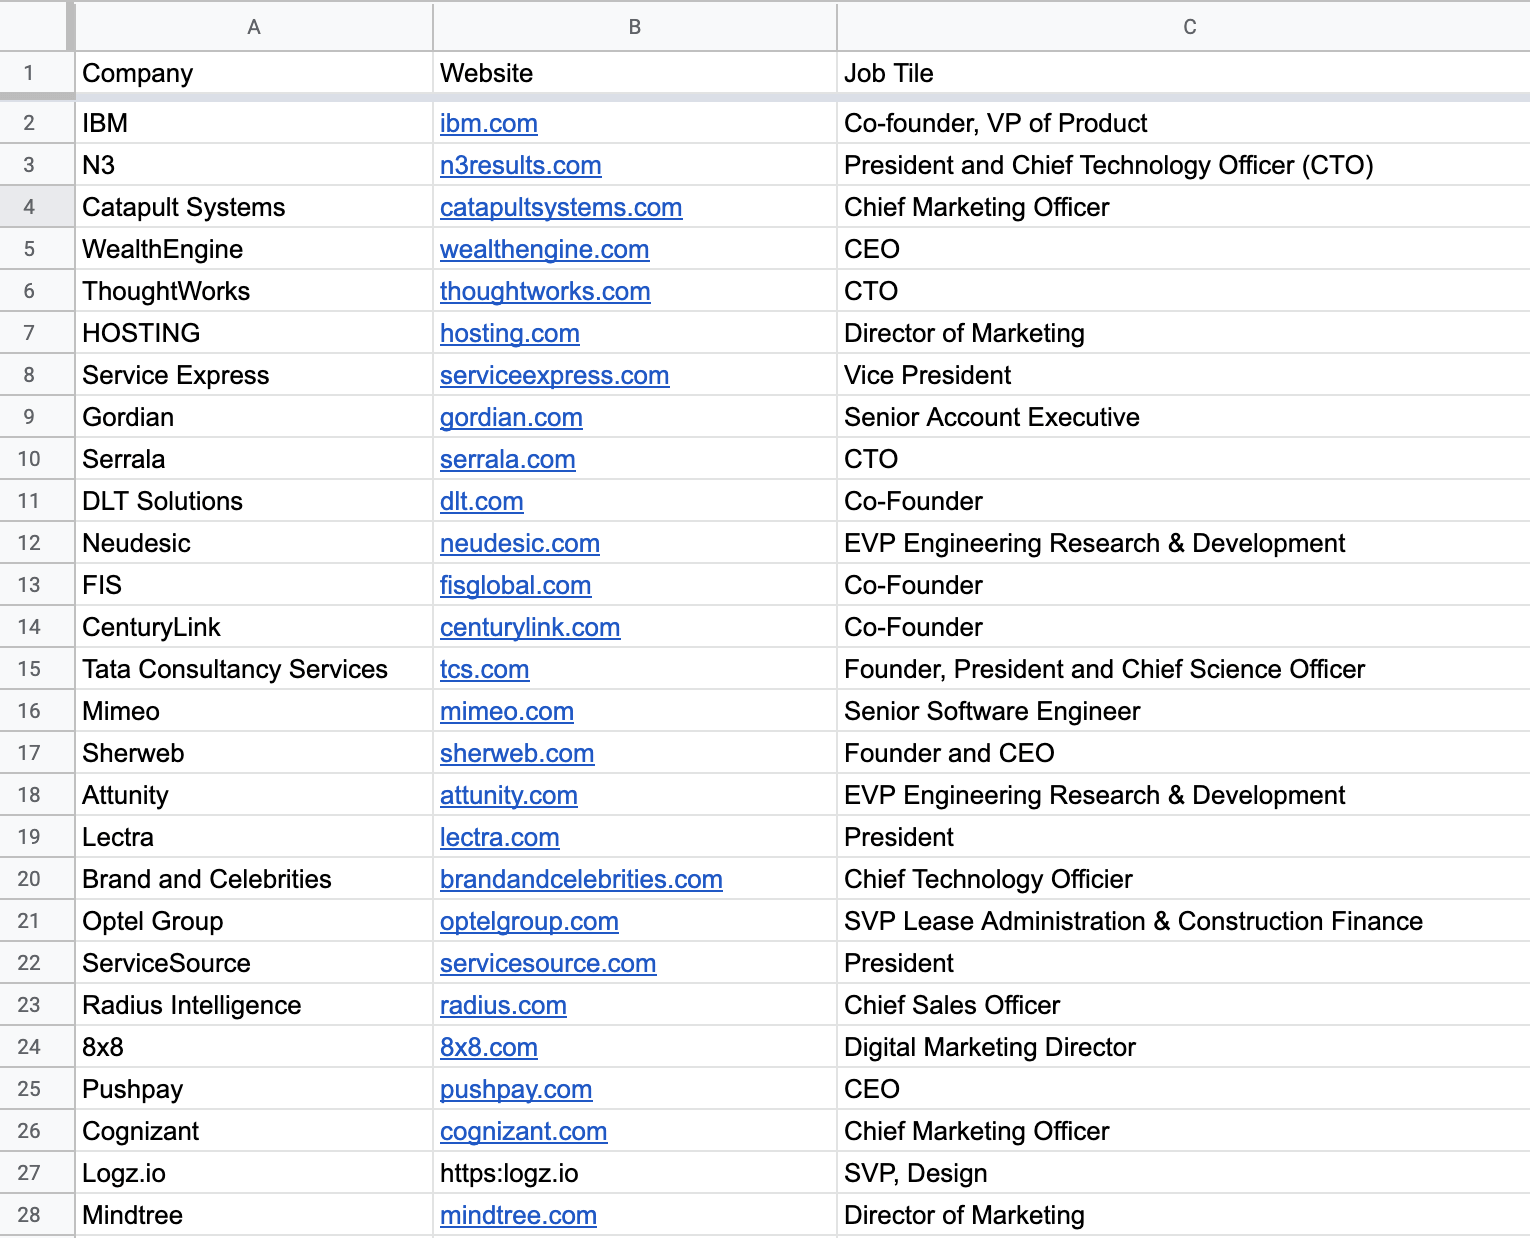Screen dimensions: 1530x1238
Task: Select the 'Chief Technology Officier' cell
Action: [x=1184, y=879]
